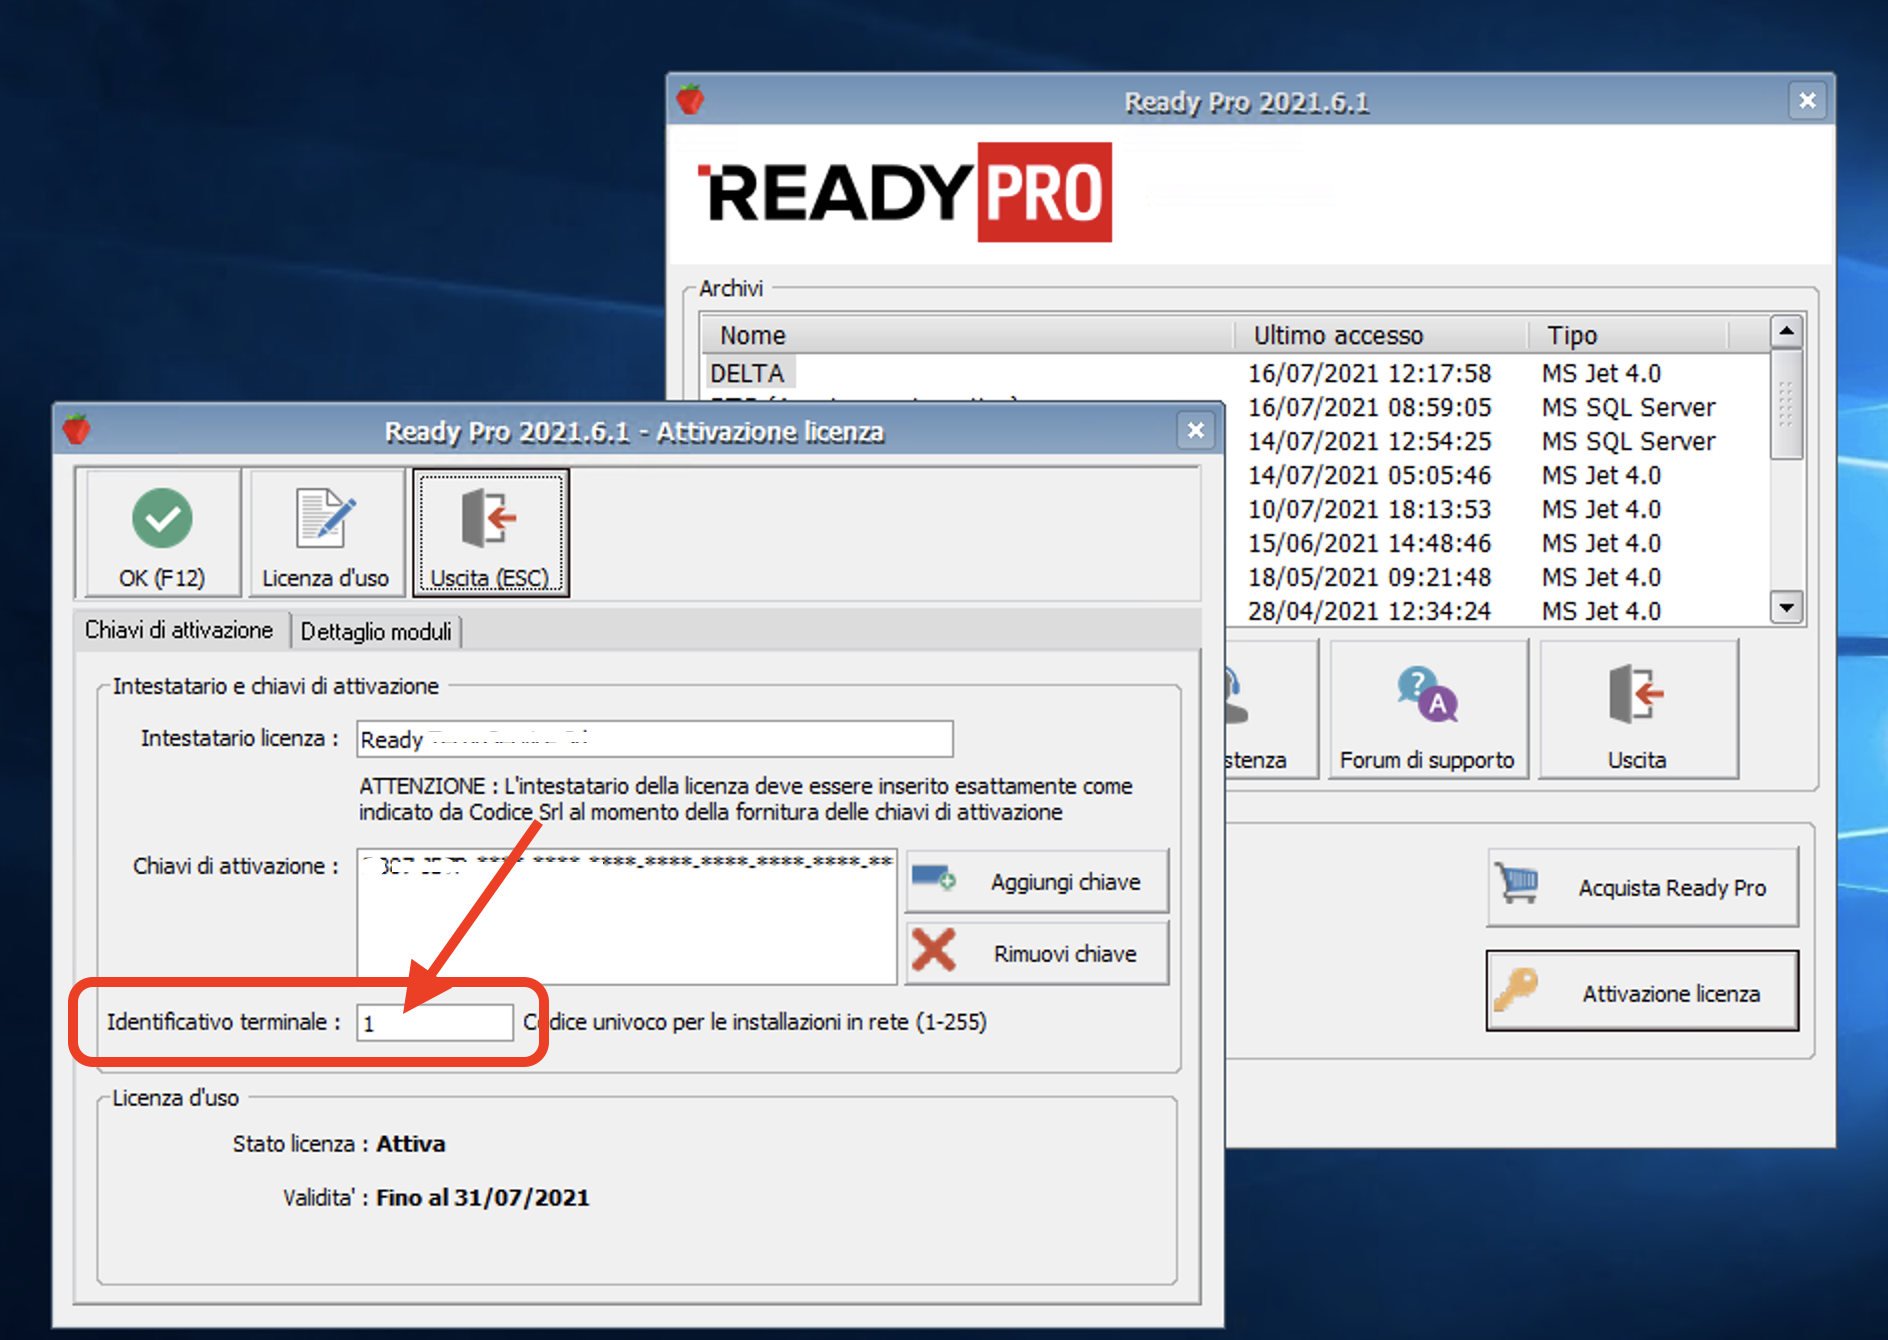Select the DELTA archive row in main window
Image resolution: width=1888 pixels, height=1340 pixels.
[1236, 373]
